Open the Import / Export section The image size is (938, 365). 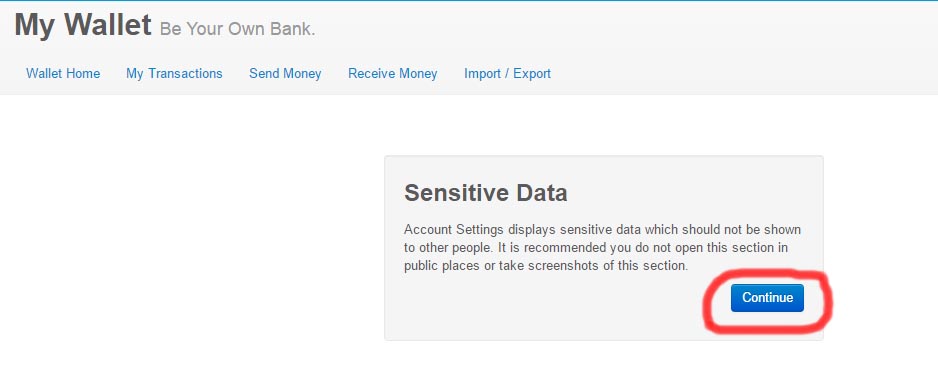(507, 74)
